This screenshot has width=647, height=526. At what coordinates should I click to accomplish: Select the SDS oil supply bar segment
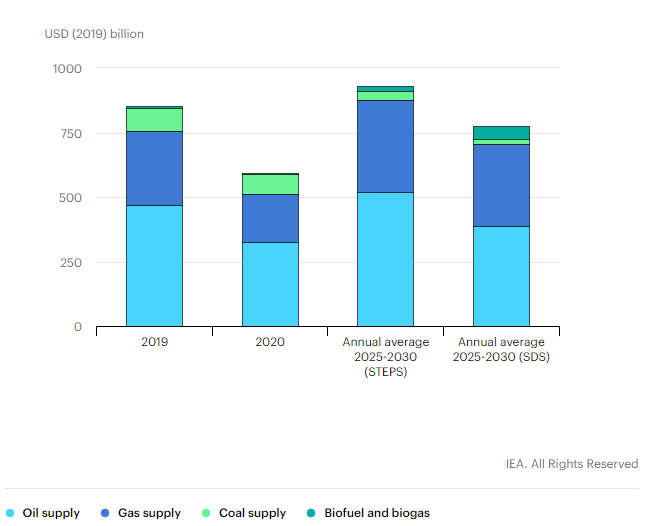point(501,276)
